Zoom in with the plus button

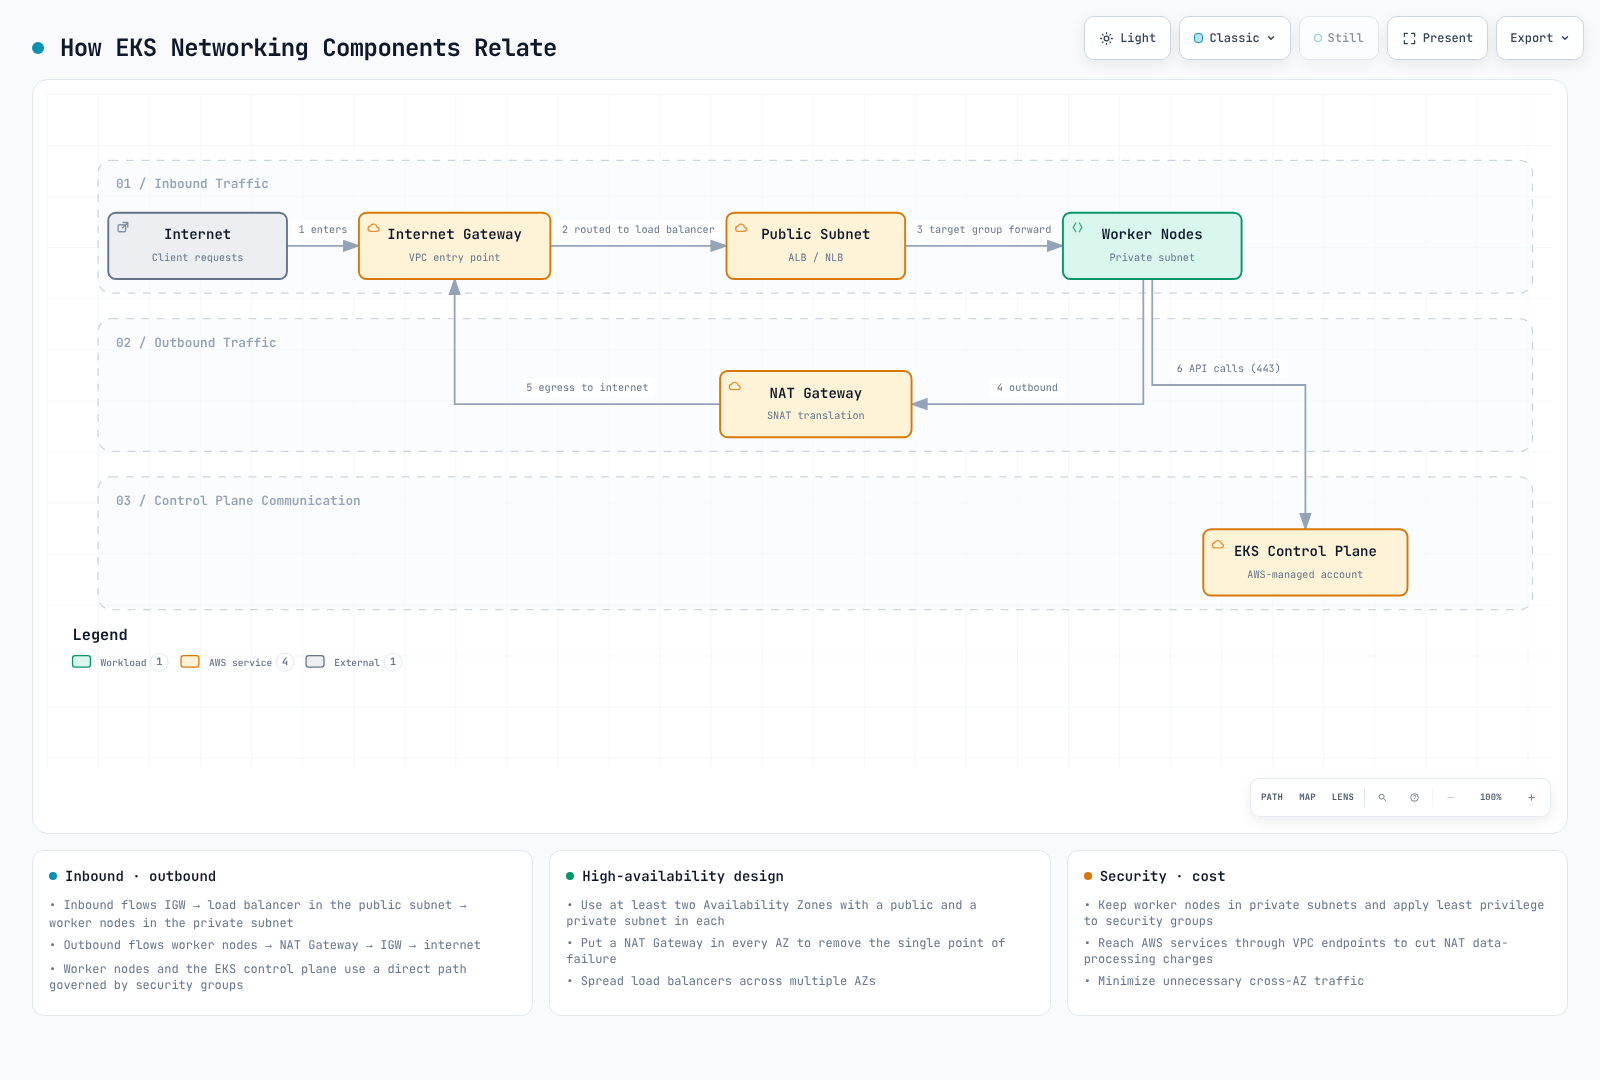click(1531, 797)
